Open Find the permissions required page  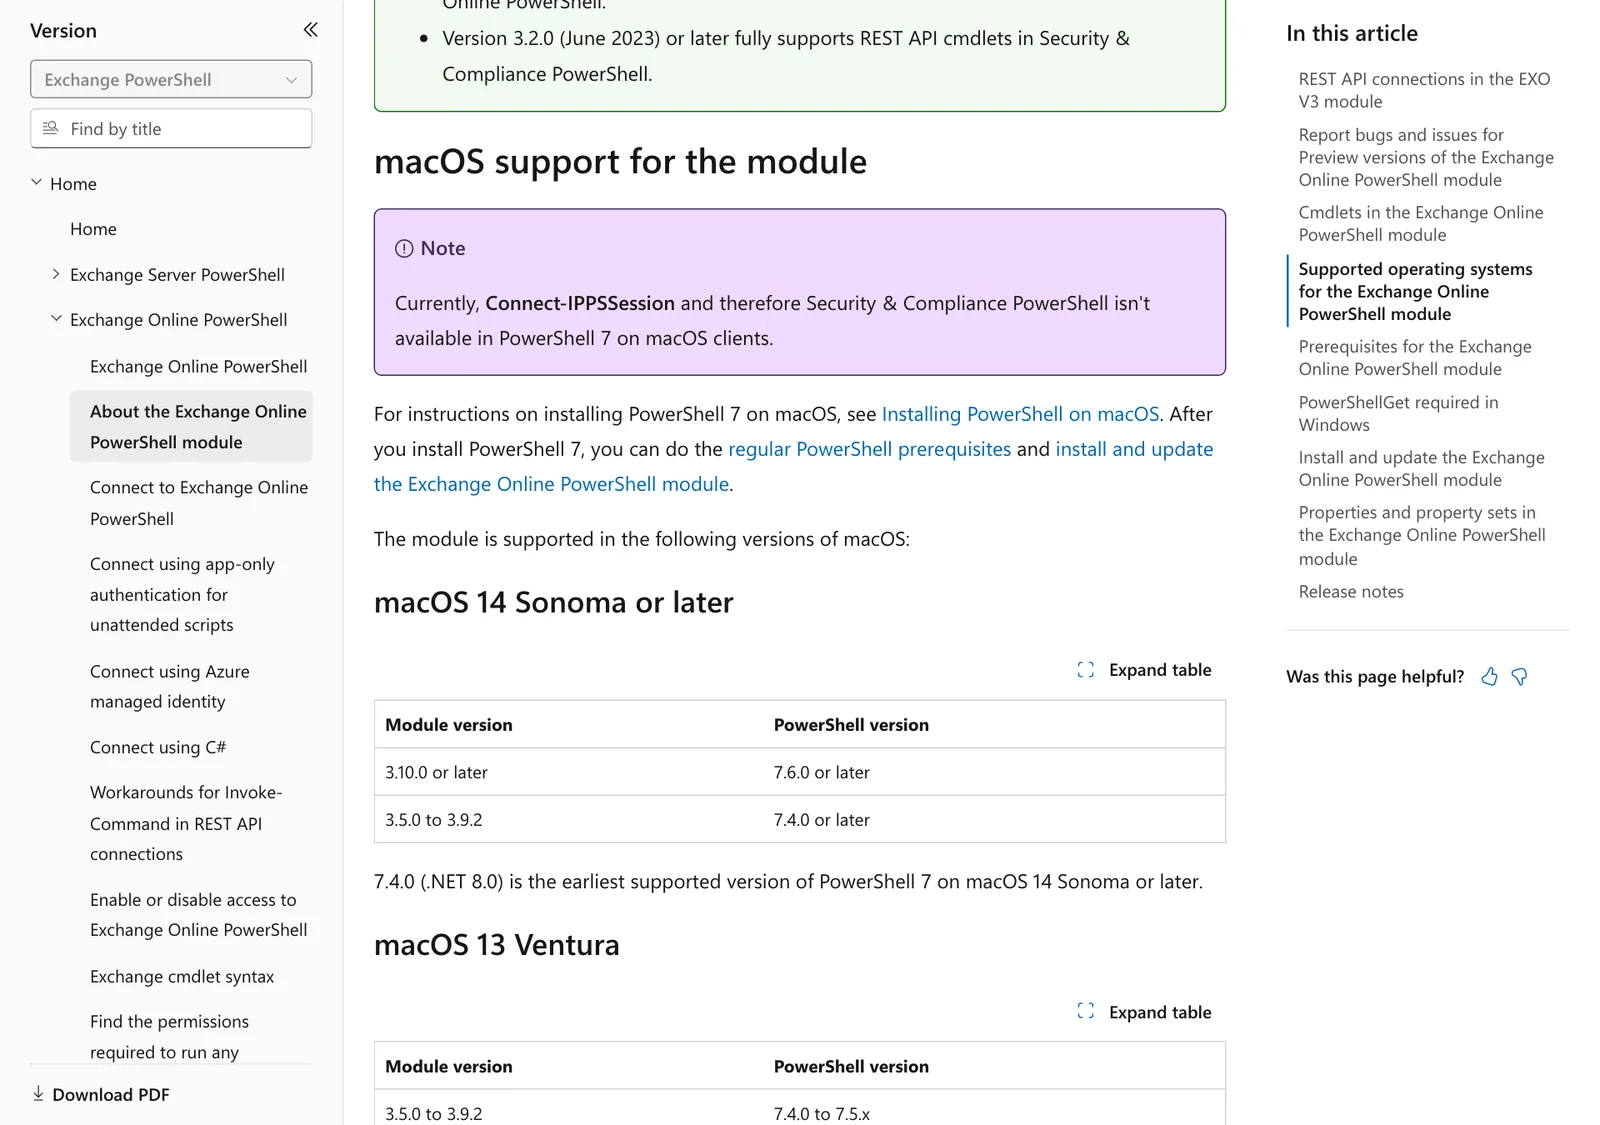(x=169, y=1037)
